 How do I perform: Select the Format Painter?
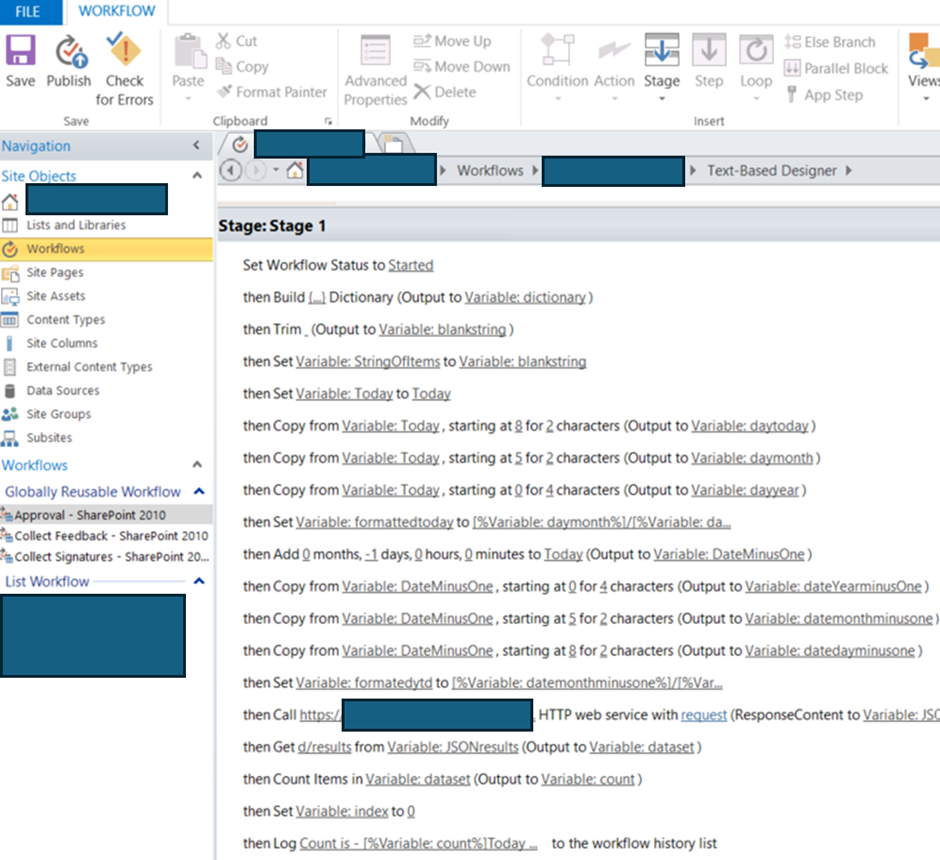(272, 92)
